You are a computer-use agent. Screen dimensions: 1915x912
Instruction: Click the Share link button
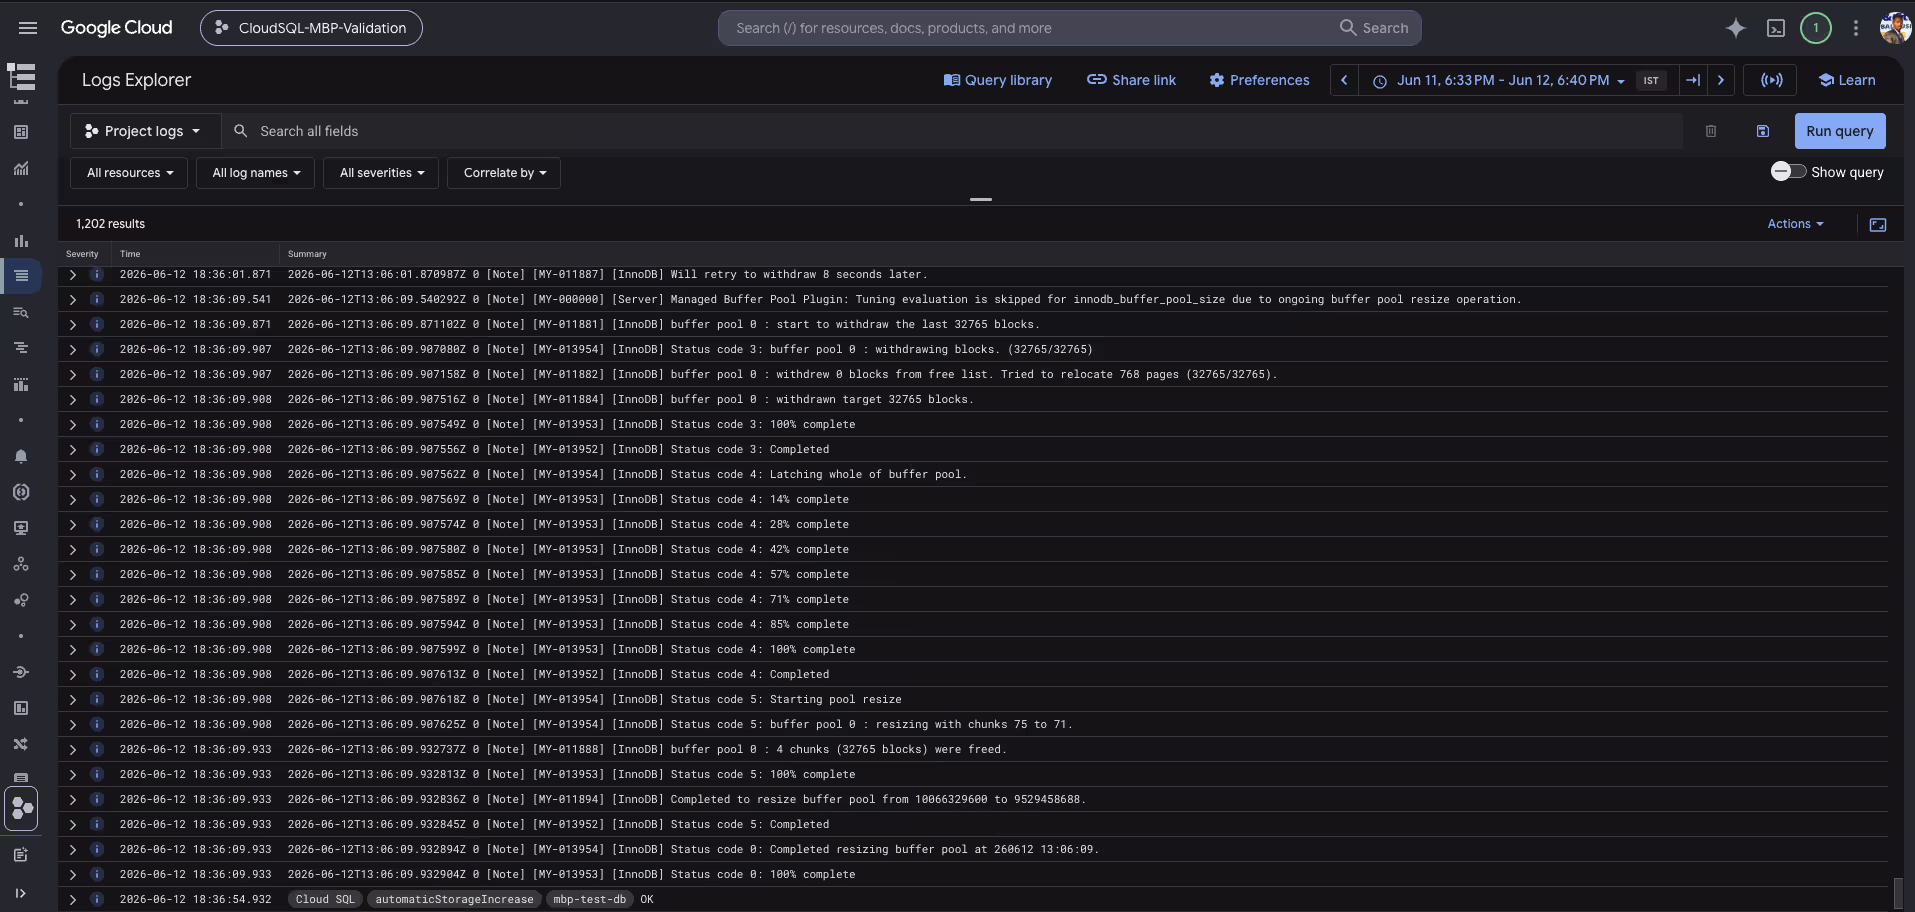point(1131,80)
